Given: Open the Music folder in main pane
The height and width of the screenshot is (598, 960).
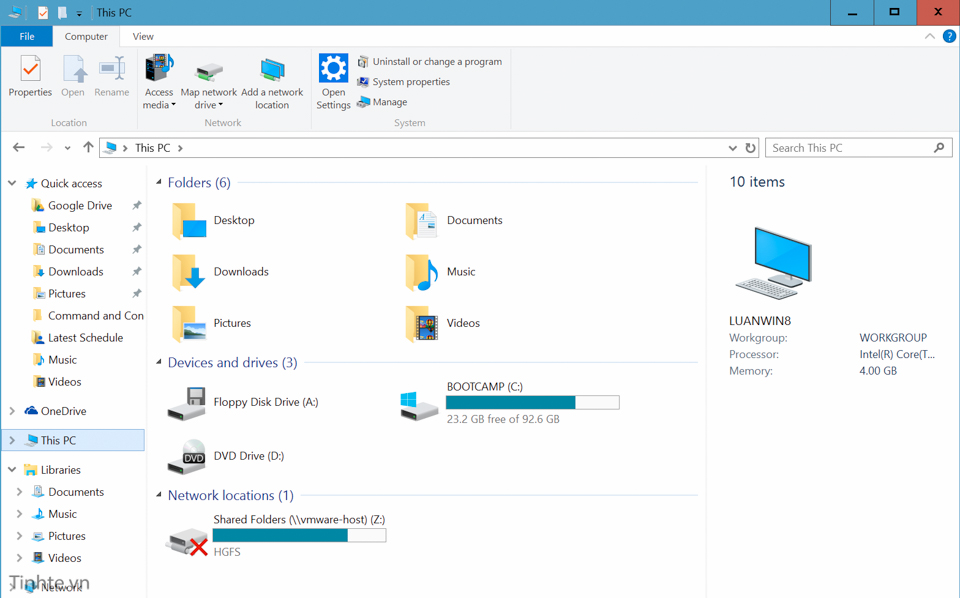Looking at the screenshot, I should [440, 272].
